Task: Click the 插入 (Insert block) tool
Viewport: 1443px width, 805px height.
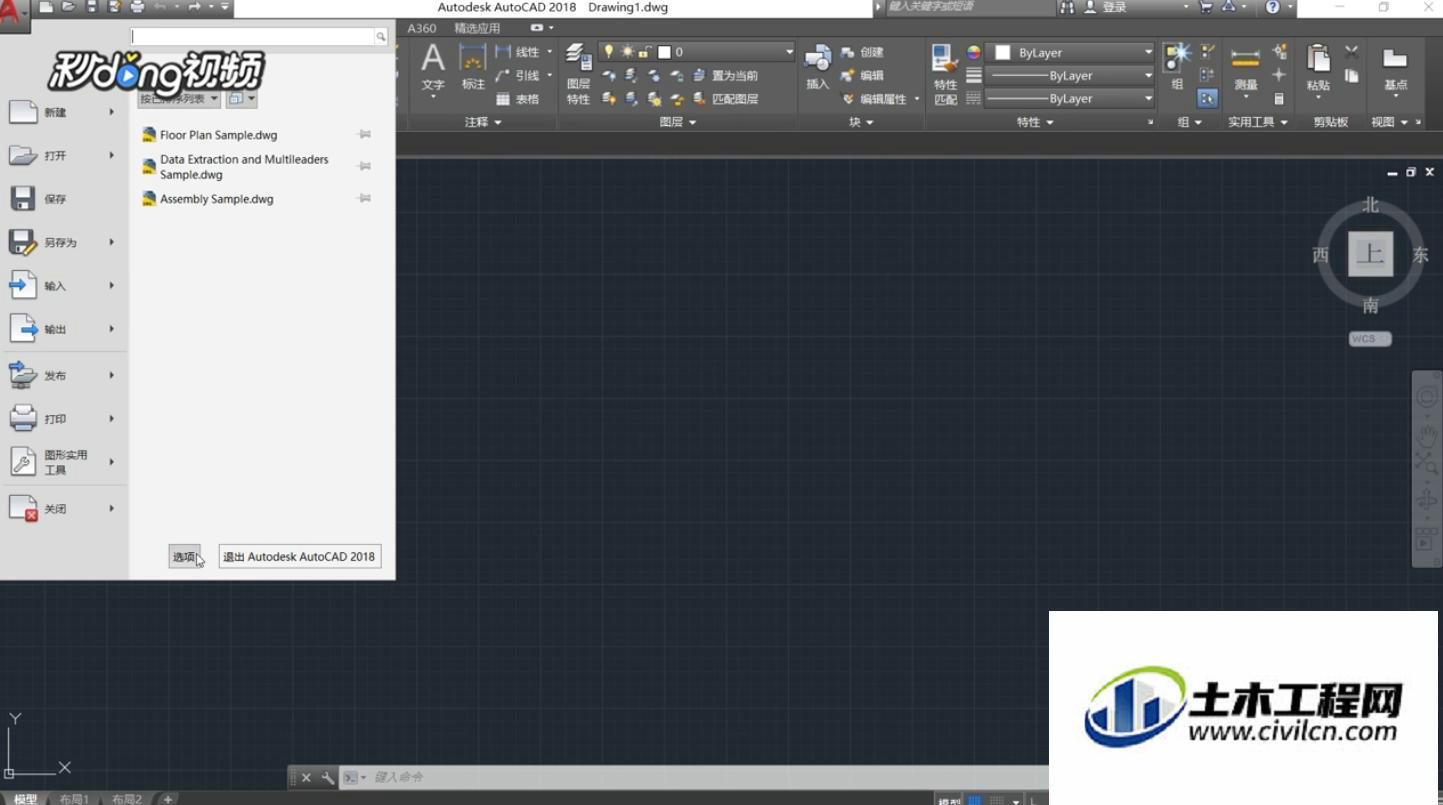Action: coord(818,68)
